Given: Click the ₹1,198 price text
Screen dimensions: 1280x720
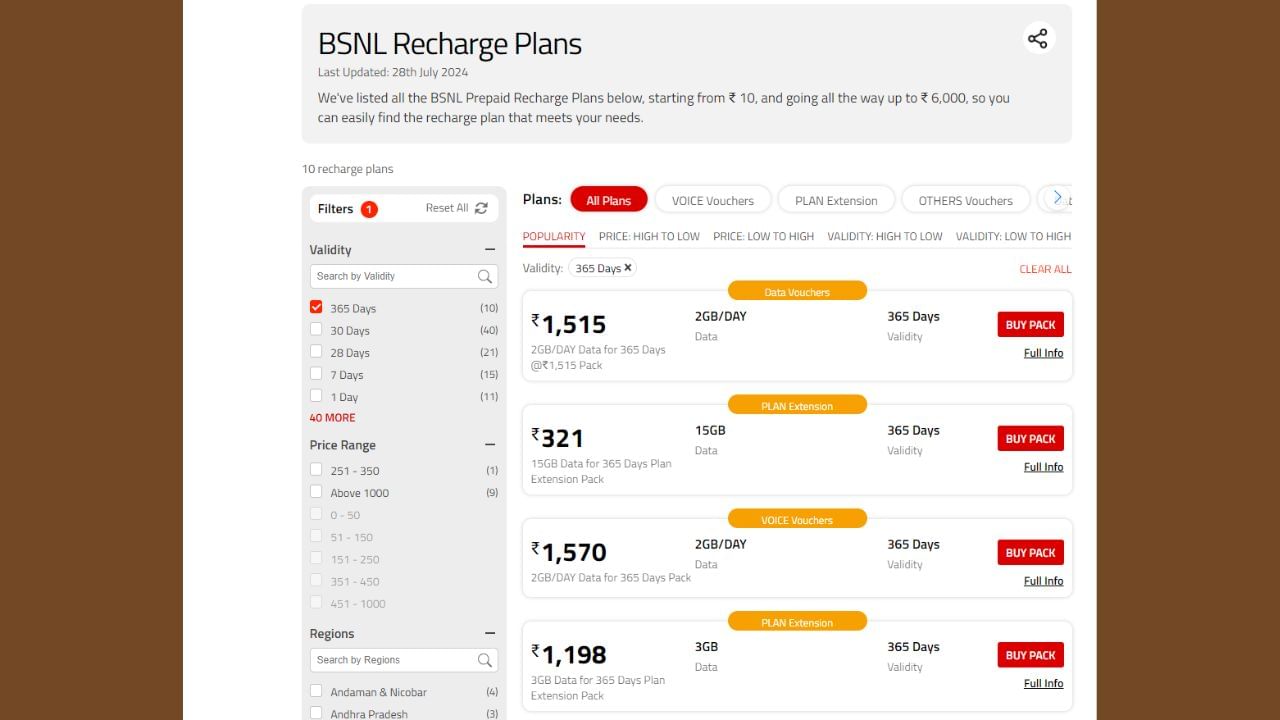Looking at the screenshot, I should click(569, 655).
